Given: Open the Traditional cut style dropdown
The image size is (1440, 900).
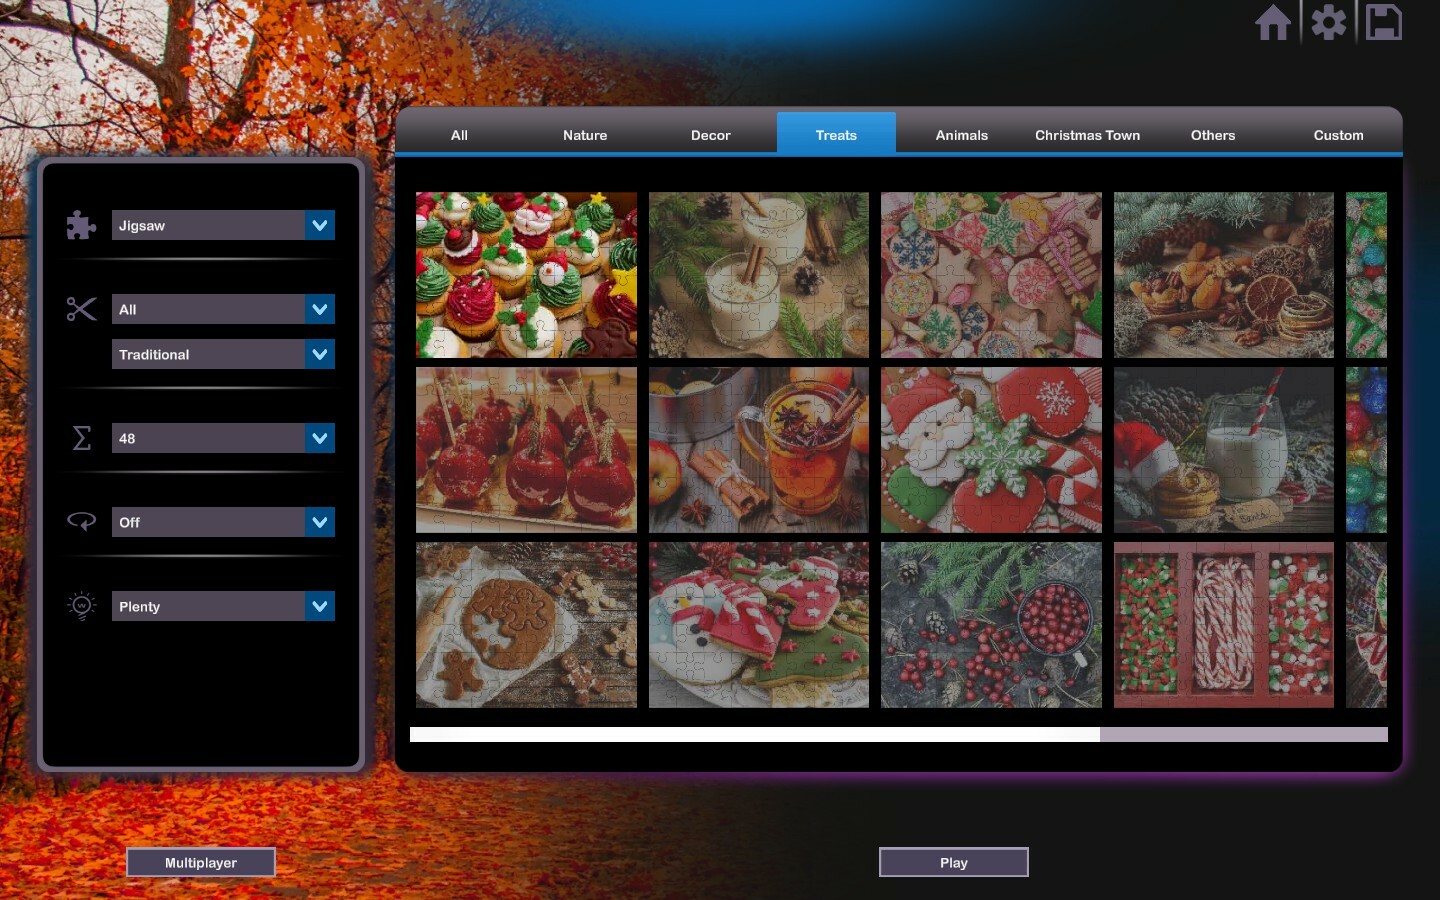Looking at the screenshot, I should (319, 354).
